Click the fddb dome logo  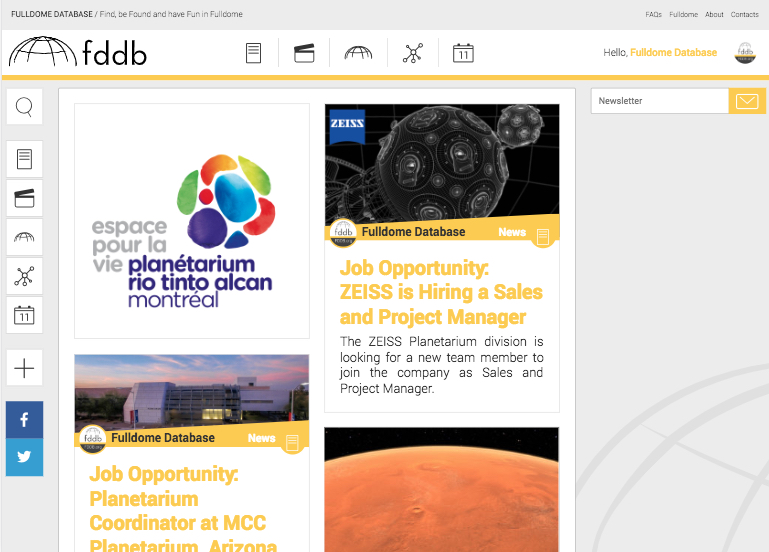(77, 51)
